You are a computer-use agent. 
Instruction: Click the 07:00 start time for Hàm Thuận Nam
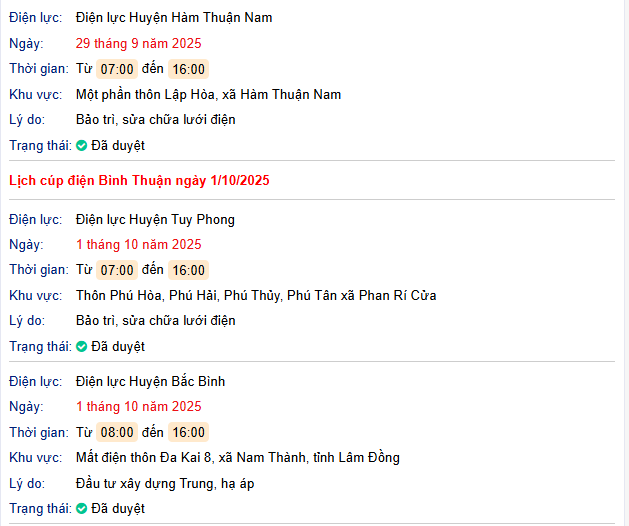click(x=117, y=69)
